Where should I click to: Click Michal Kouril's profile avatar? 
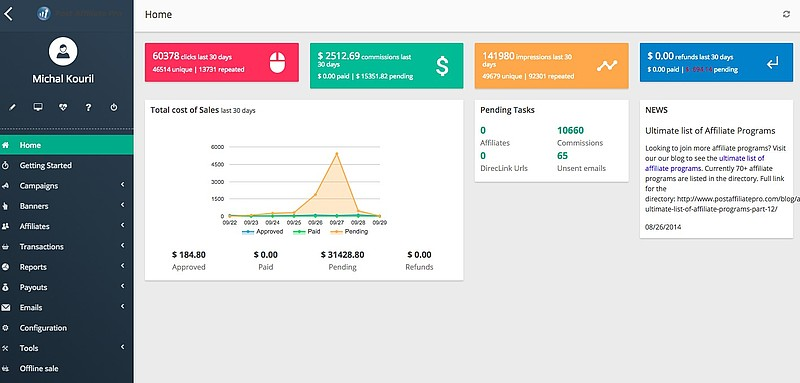click(63, 51)
